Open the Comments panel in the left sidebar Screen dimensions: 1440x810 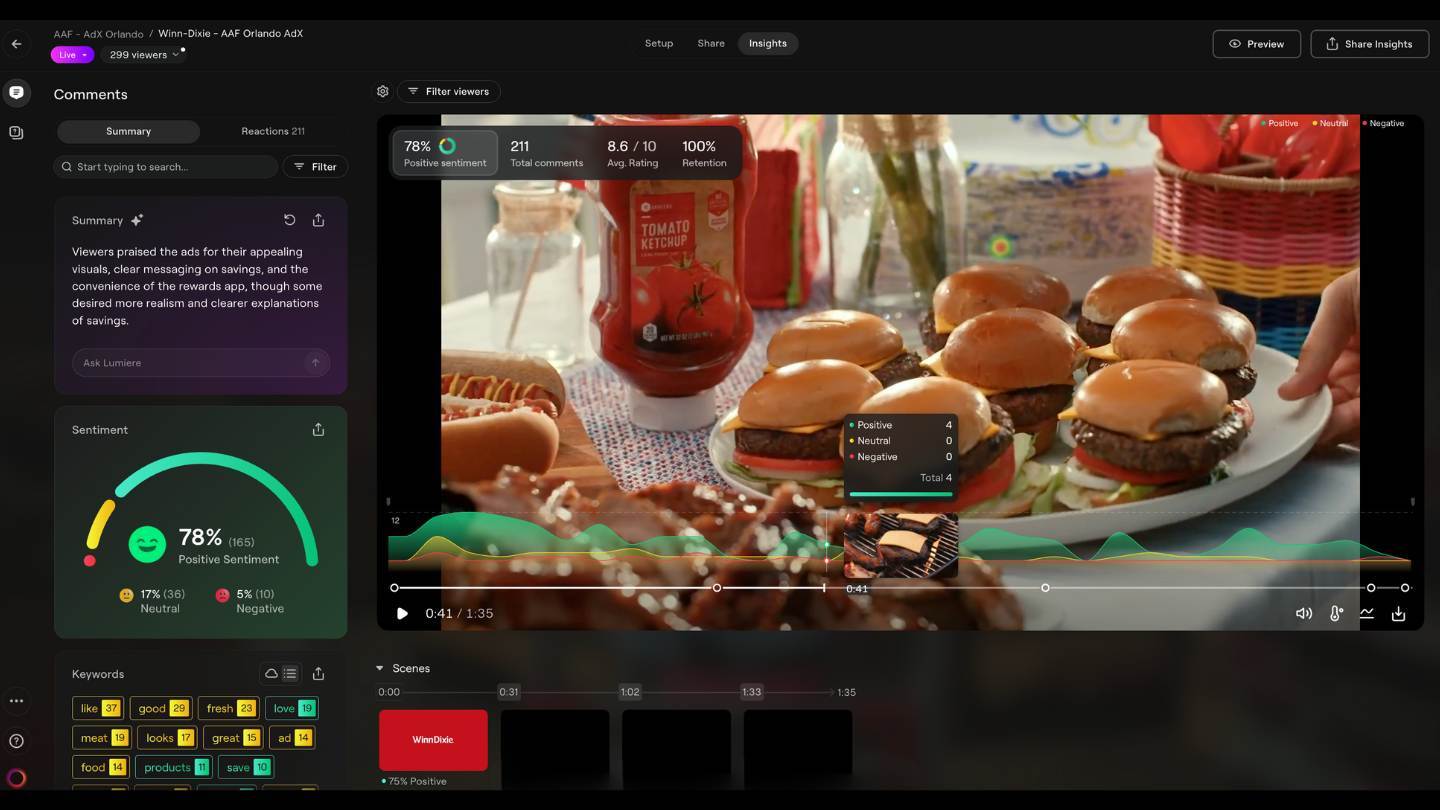tap(16, 92)
